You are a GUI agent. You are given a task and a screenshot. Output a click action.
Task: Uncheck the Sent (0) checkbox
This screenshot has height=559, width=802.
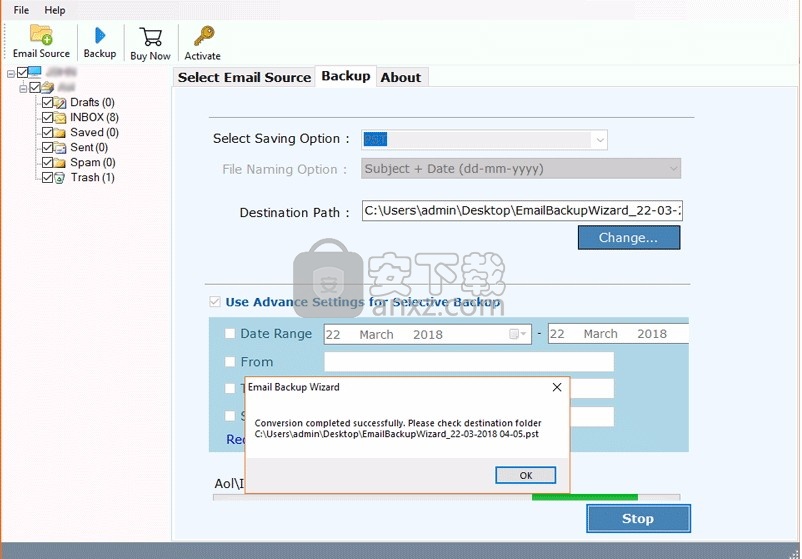[x=48, y=147]
